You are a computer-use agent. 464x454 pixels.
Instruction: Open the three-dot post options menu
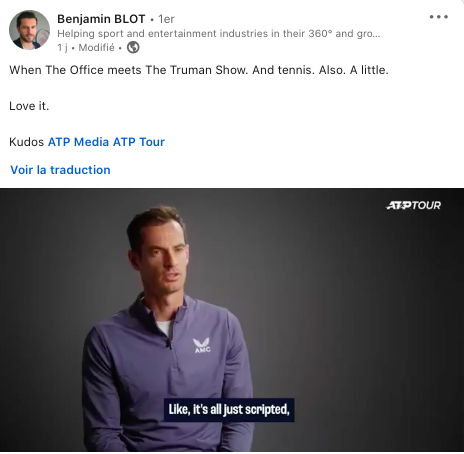pyautogui.click(x=439, y=17)
